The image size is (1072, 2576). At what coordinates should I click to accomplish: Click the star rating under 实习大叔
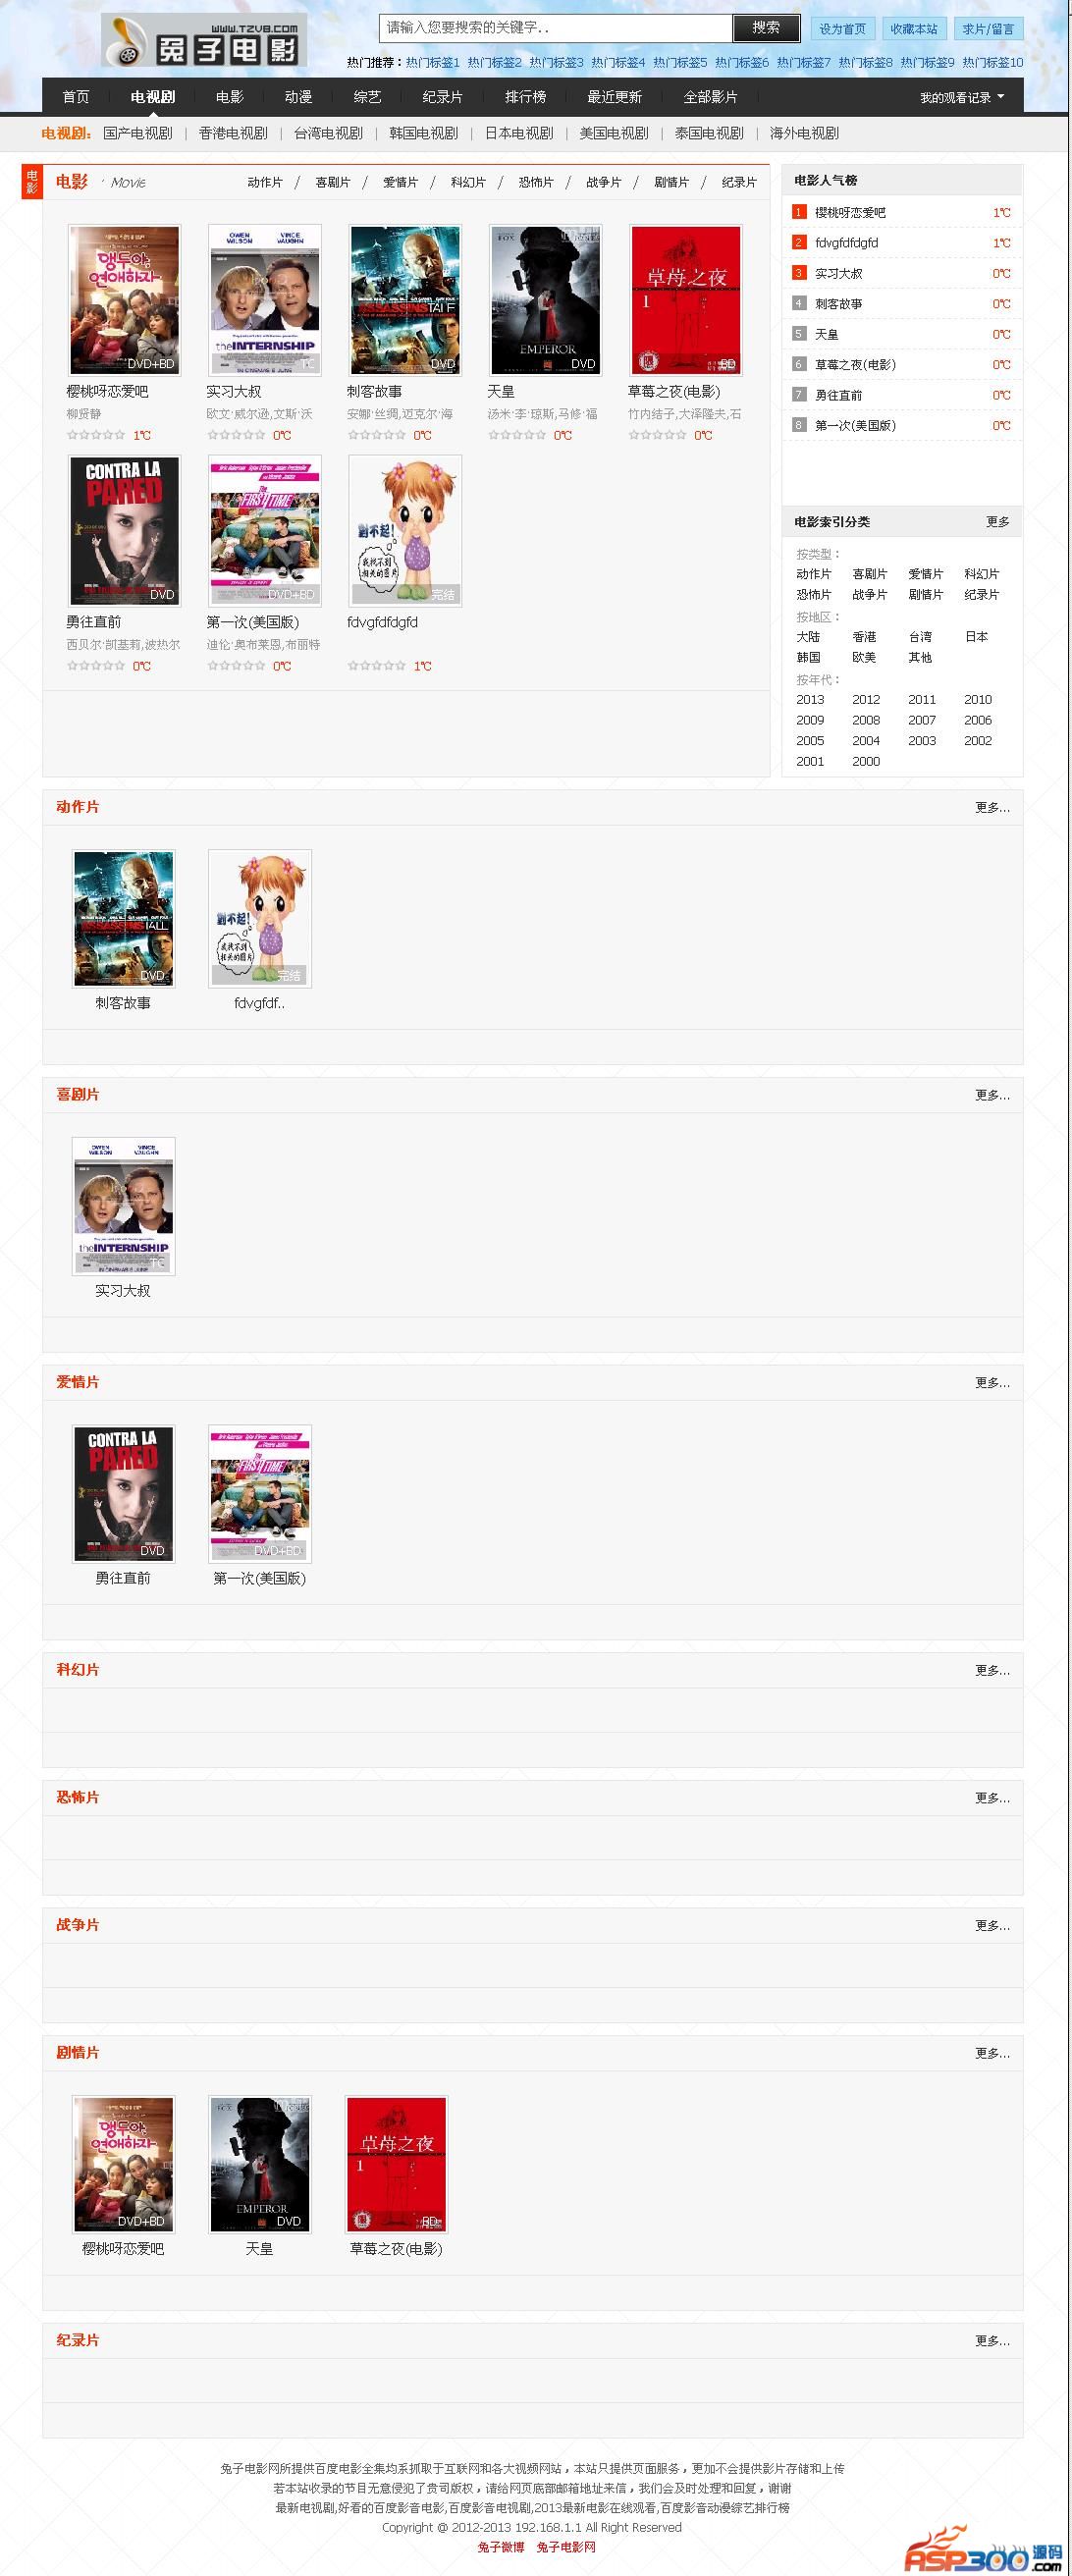[237, 435]
